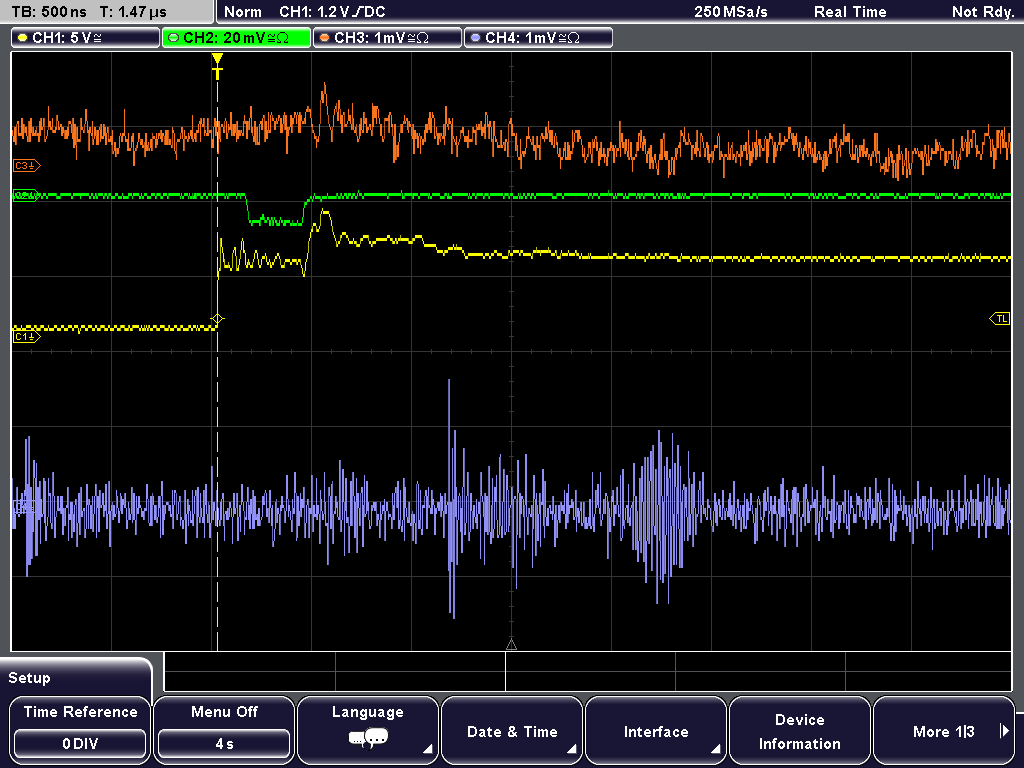Click the yellow trigger time marker at top
This screenshot has height=768, width=1024.
(217, 65)
